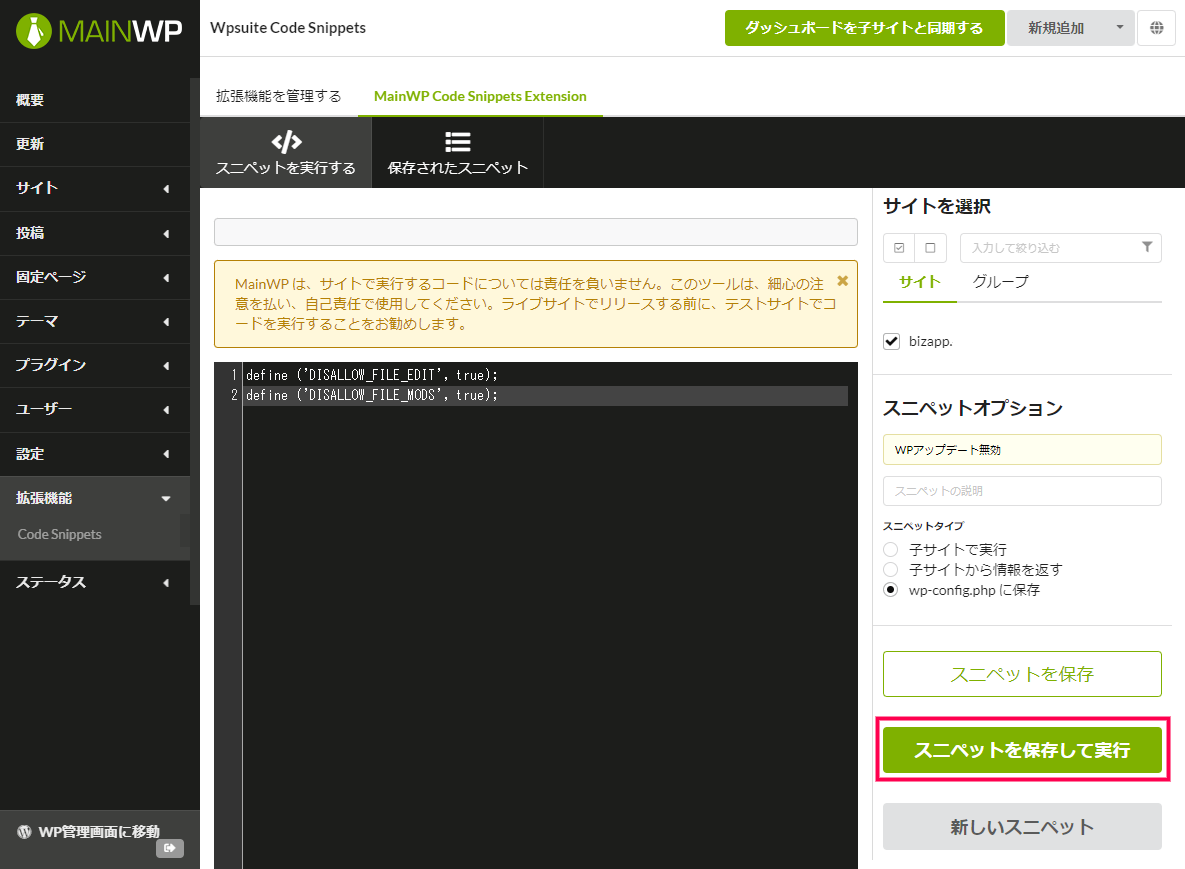The width and height of the screenshot is (1185, 869).
Task: Expand the 設定 sidebar menu arrow
Action: pyautogui.click(x=166, y=454)
